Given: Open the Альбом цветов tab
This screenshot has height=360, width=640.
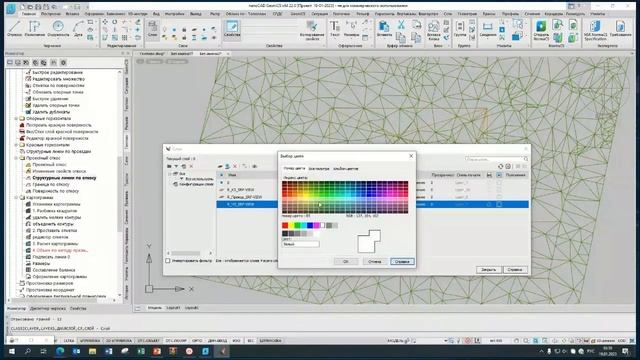Looking at the screenshot, I should [345, 169].
